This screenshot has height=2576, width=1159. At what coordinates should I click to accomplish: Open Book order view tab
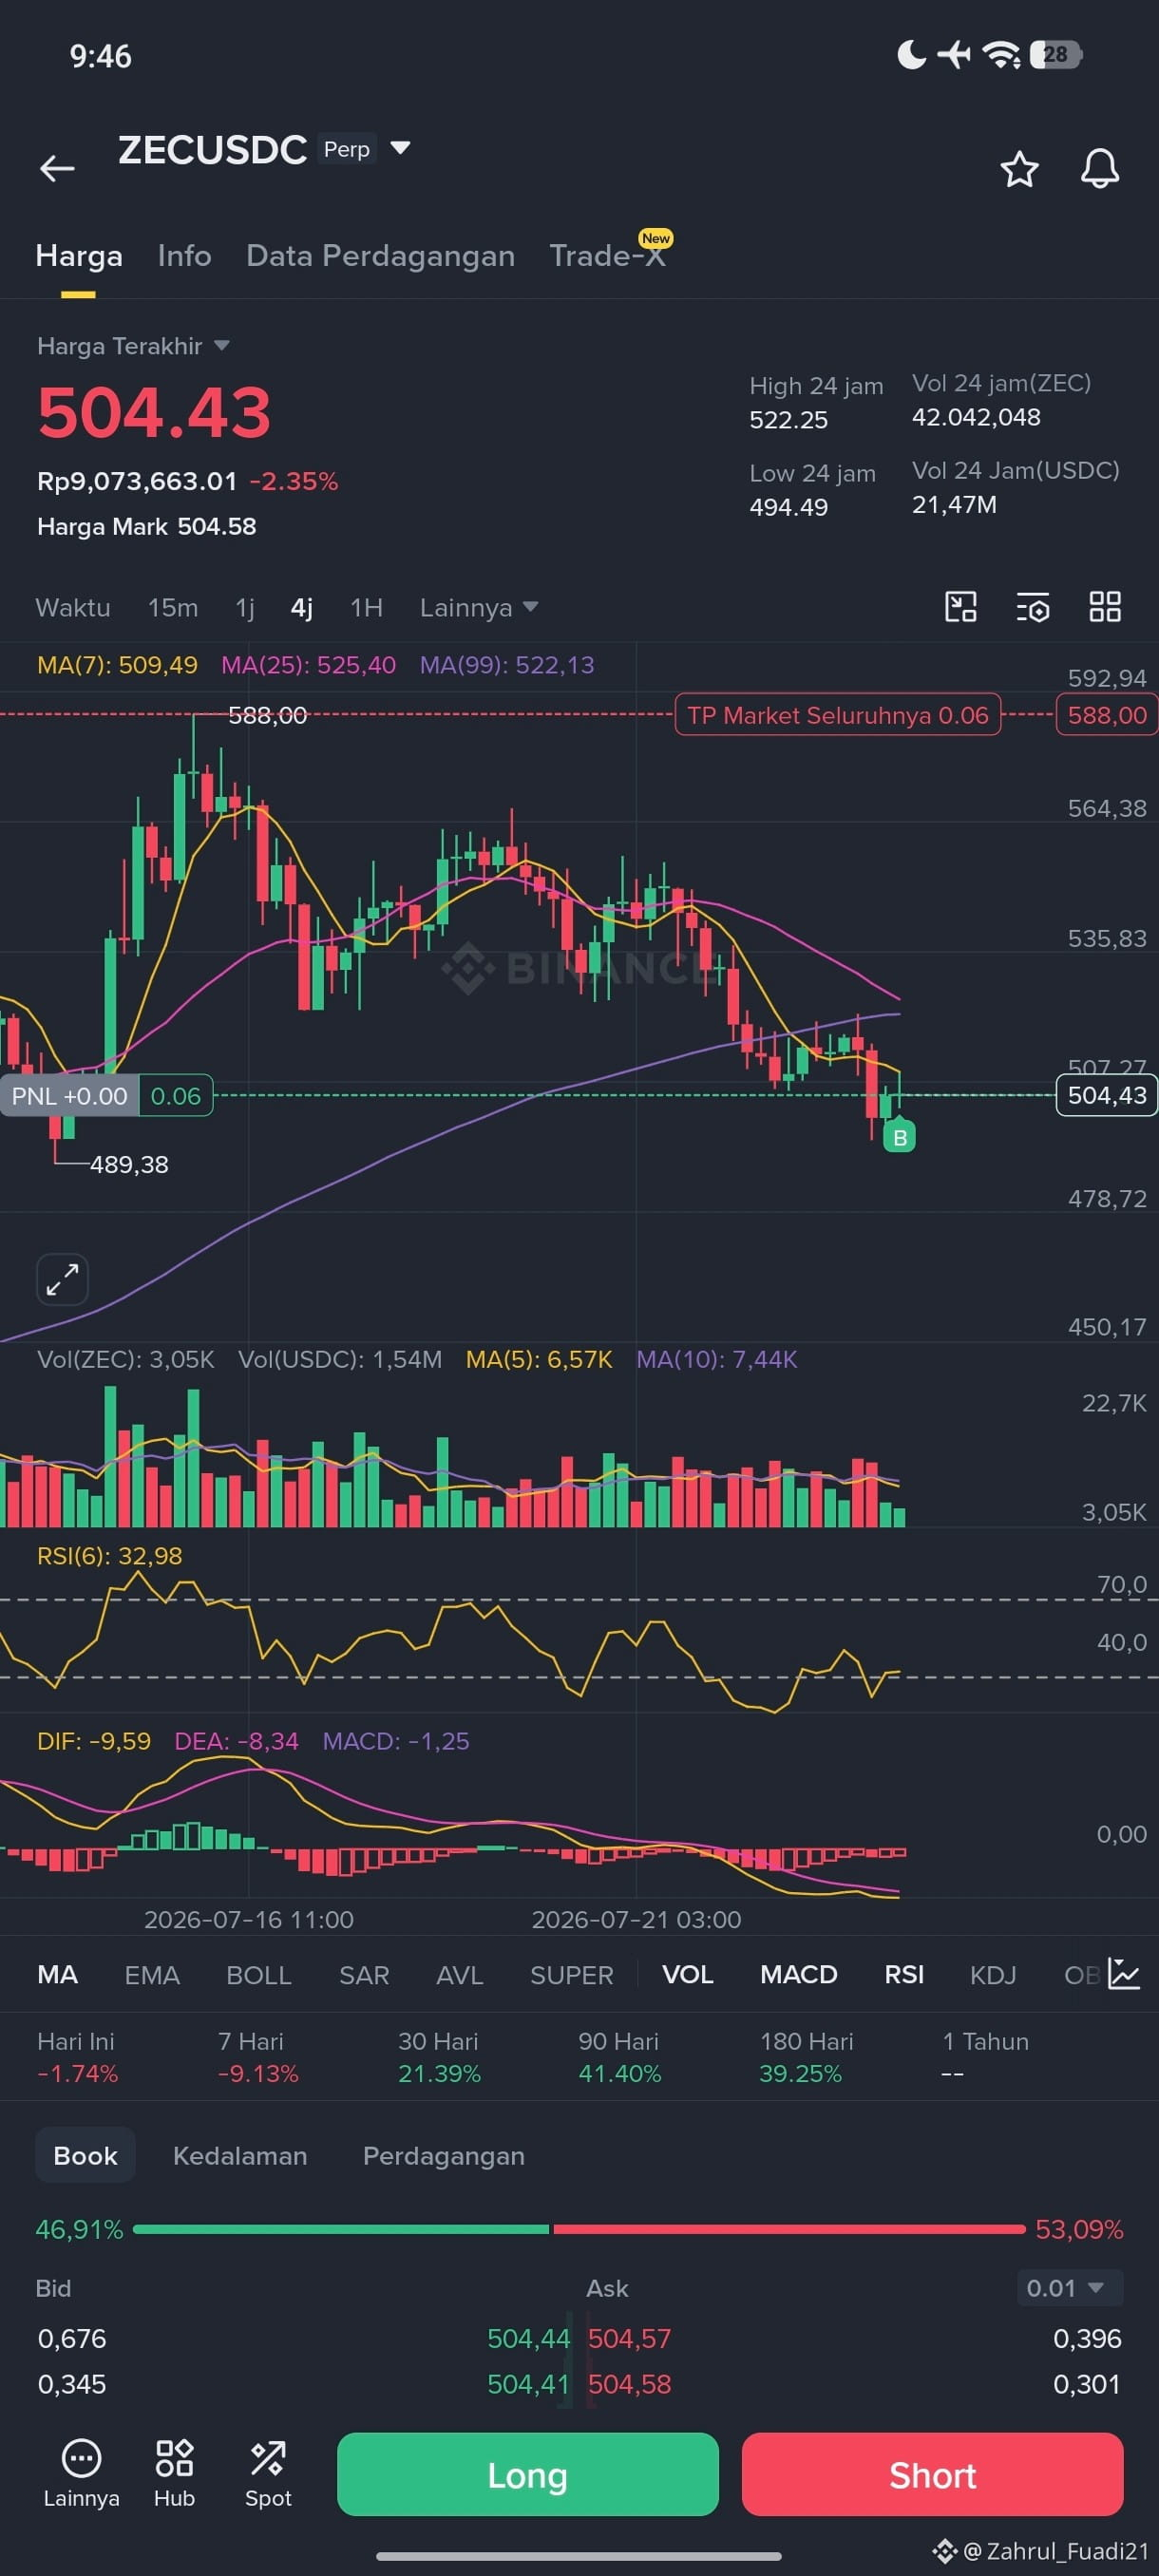pyautogui.click(x=85, y=2155)
